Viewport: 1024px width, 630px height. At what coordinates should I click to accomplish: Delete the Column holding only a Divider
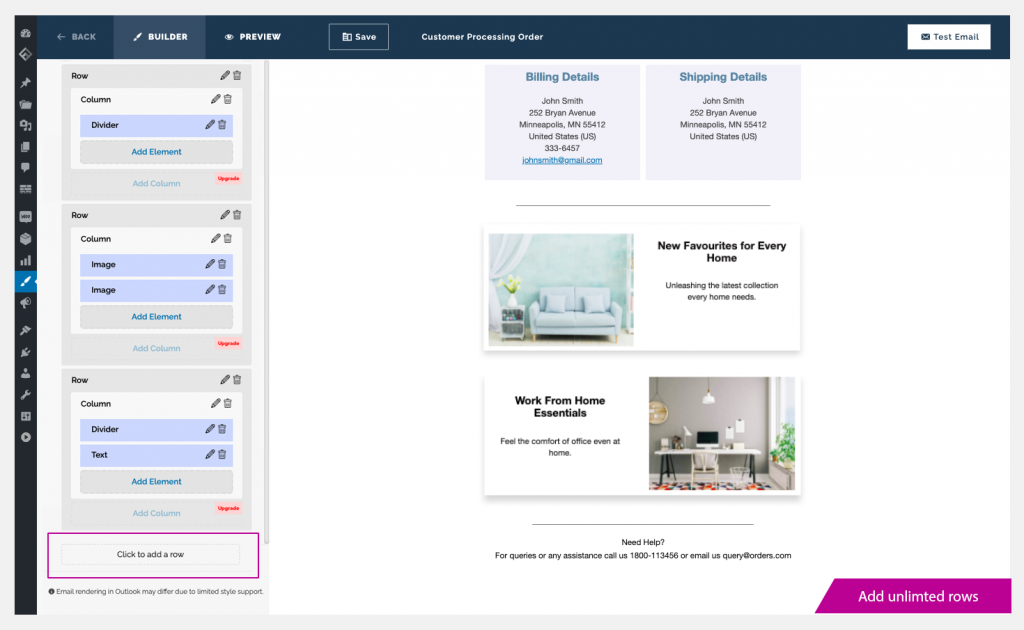(x=228, y=99)
